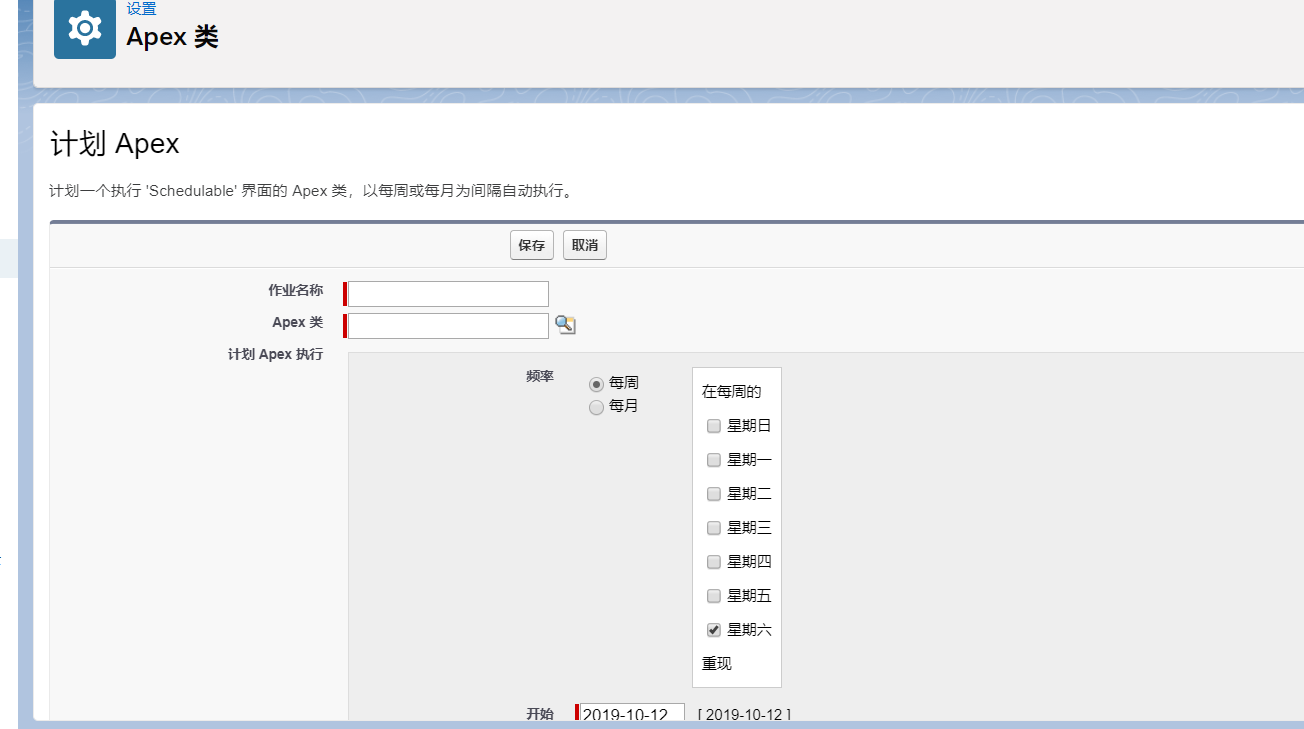Select the 每月 frequency radio button
1304x729 pixels.
(596, 407)
